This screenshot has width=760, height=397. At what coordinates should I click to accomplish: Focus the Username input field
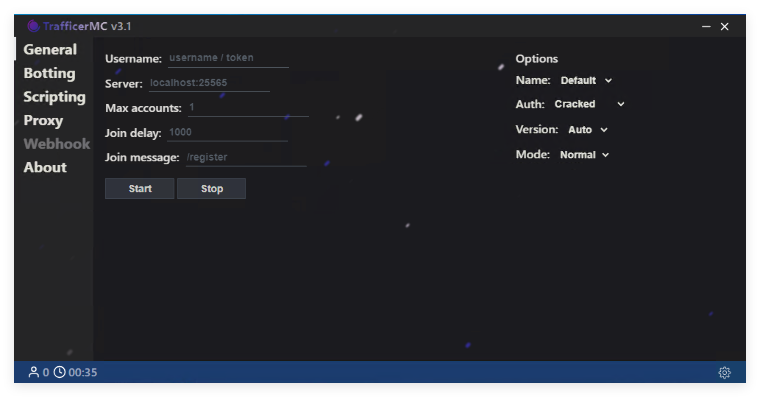[x=228, y=58]
